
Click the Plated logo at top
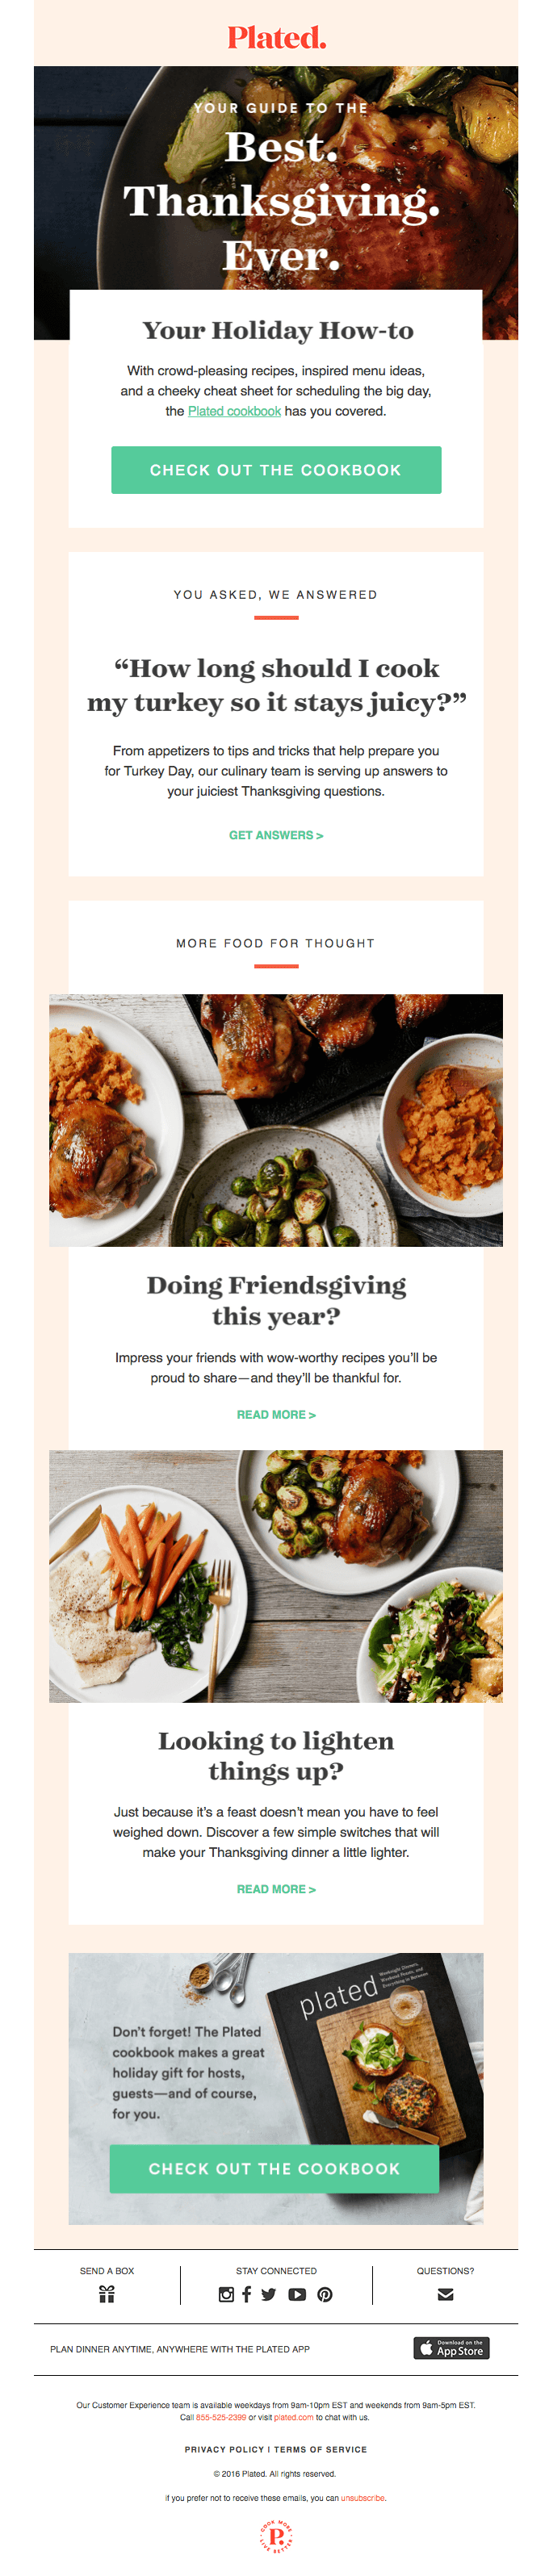(x=276, y=38)
